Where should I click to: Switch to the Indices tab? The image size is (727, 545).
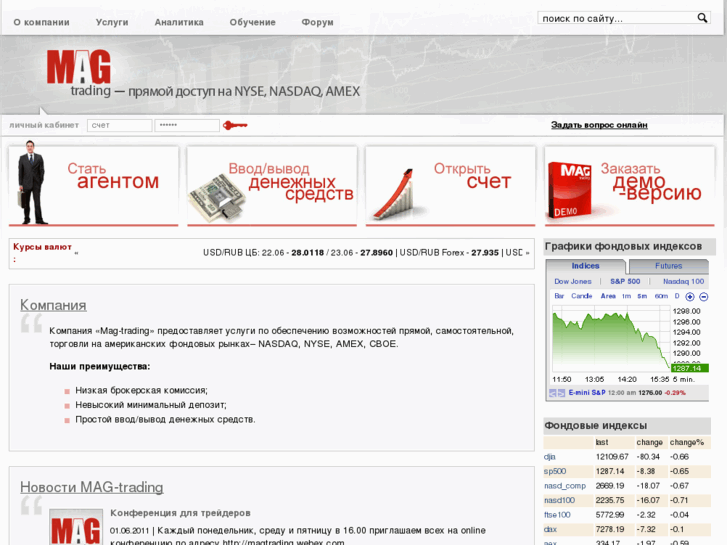click(x=586, y=266)
